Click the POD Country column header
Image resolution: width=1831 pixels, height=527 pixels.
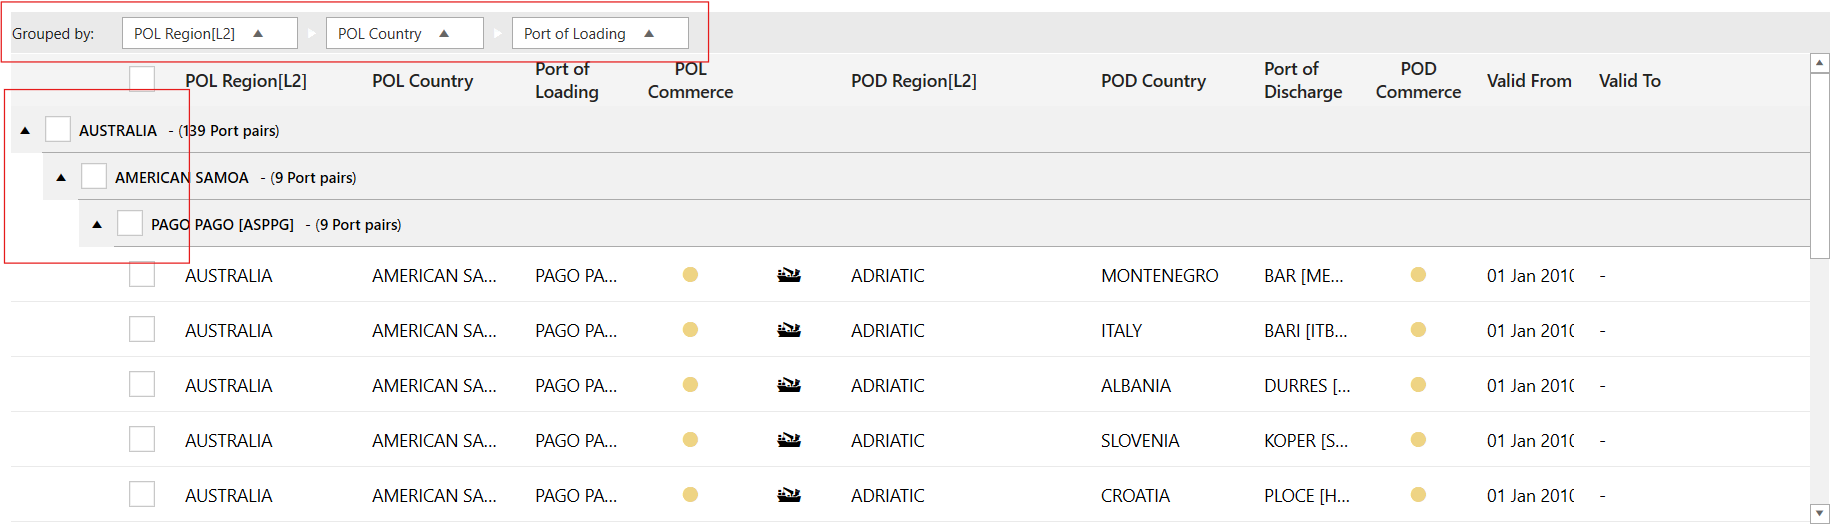(1153, 81)
